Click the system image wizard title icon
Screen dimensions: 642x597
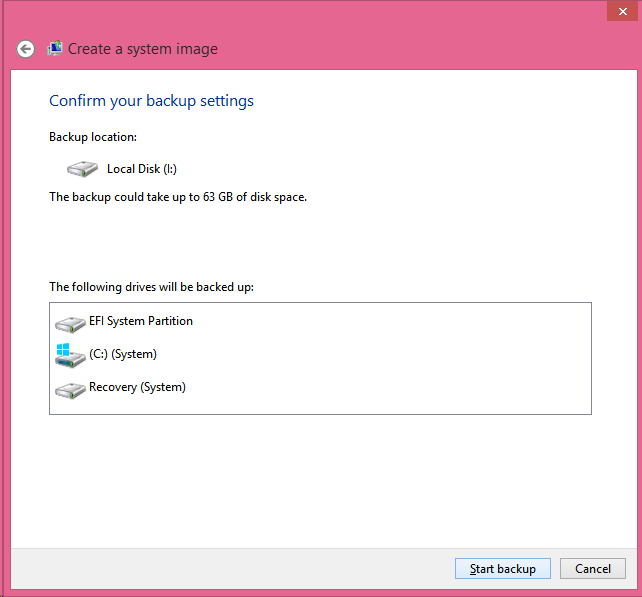pyautogui.click(x=55, y=48)
